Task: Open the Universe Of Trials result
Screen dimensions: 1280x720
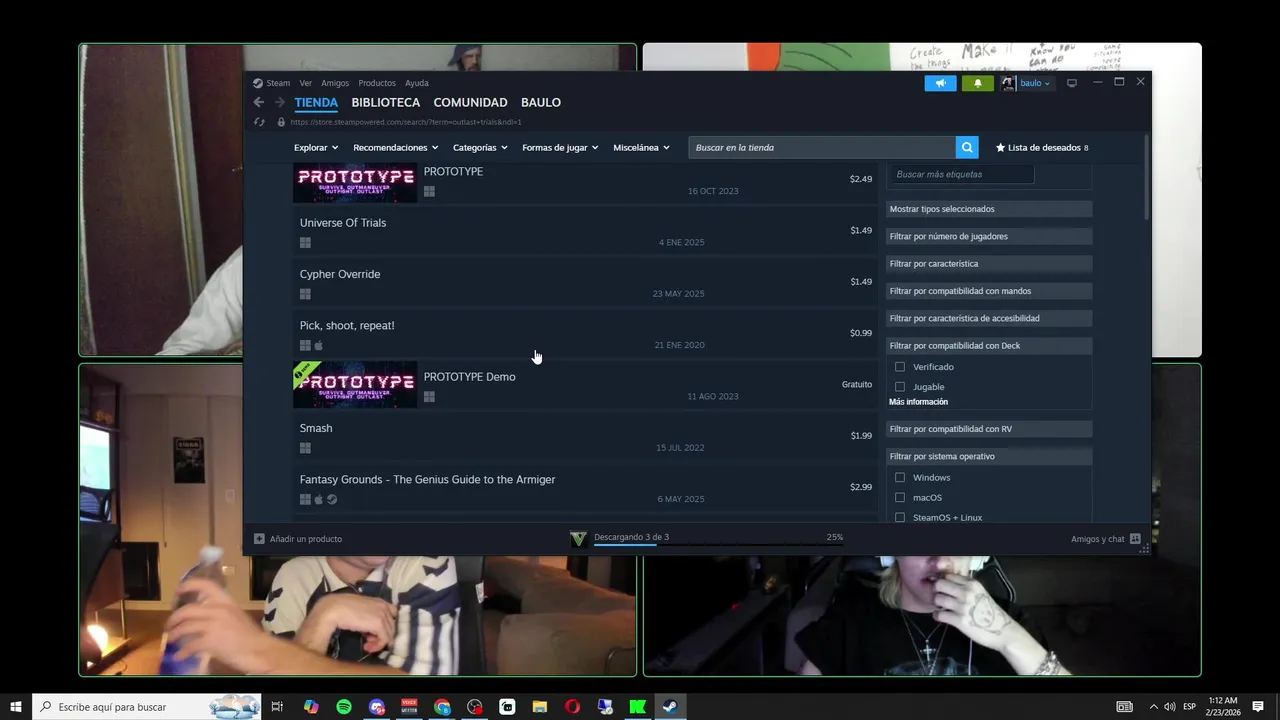Action: [585, 233]
